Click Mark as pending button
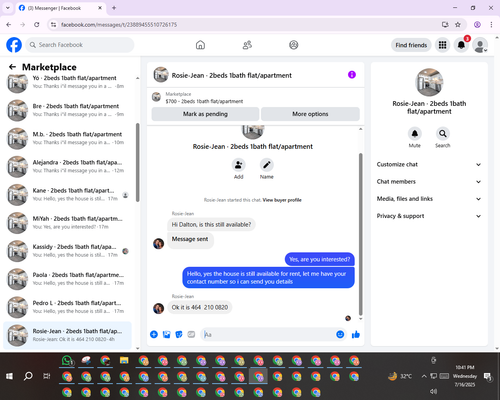The height and width of the screenshot is (400, 500). 205,114
